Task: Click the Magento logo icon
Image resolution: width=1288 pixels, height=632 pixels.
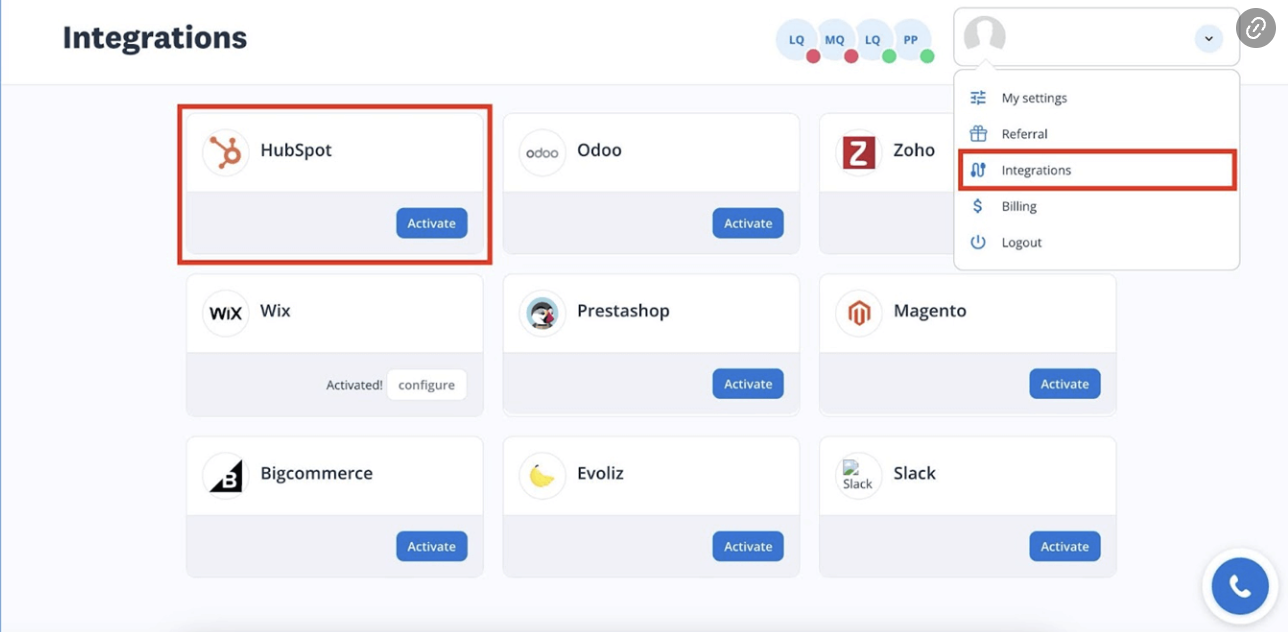Action: [858, 313]
